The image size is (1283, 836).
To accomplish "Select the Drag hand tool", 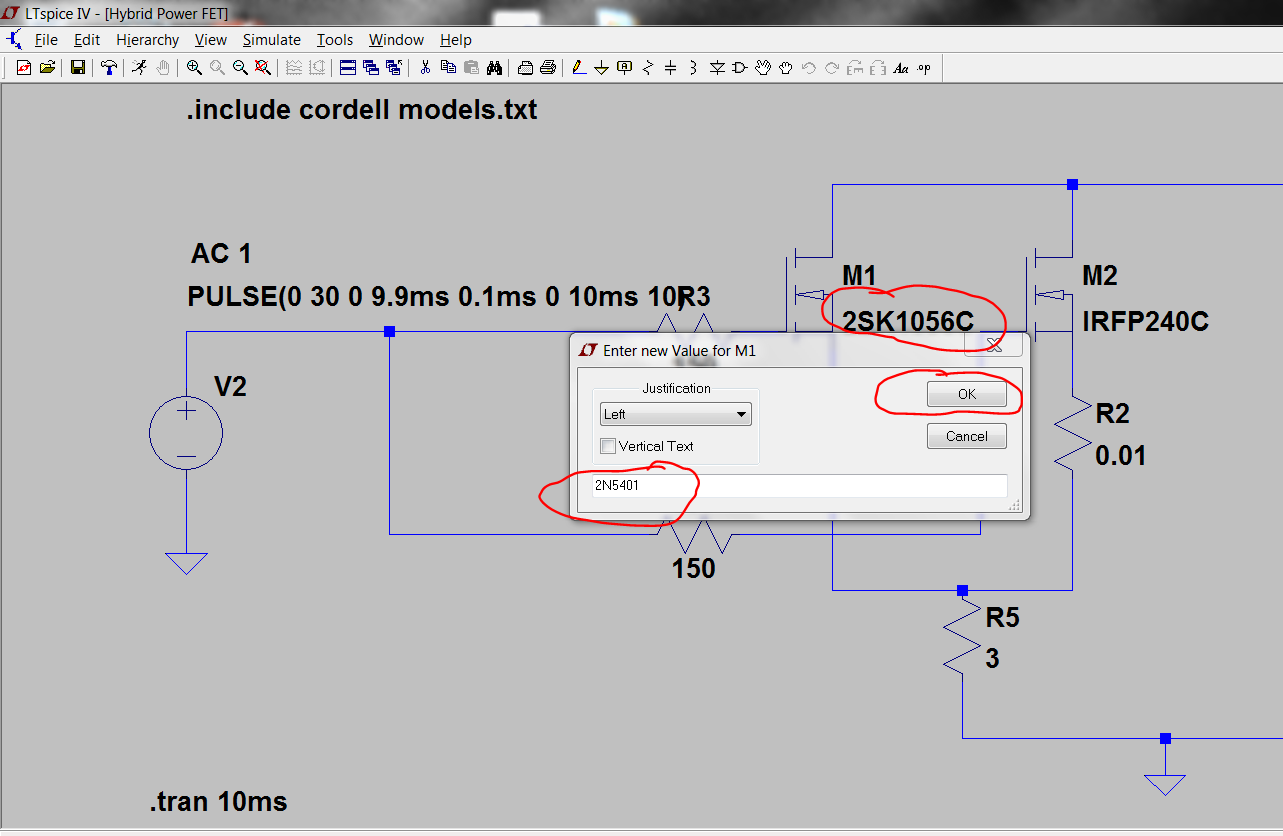I will tap(786, 68).
